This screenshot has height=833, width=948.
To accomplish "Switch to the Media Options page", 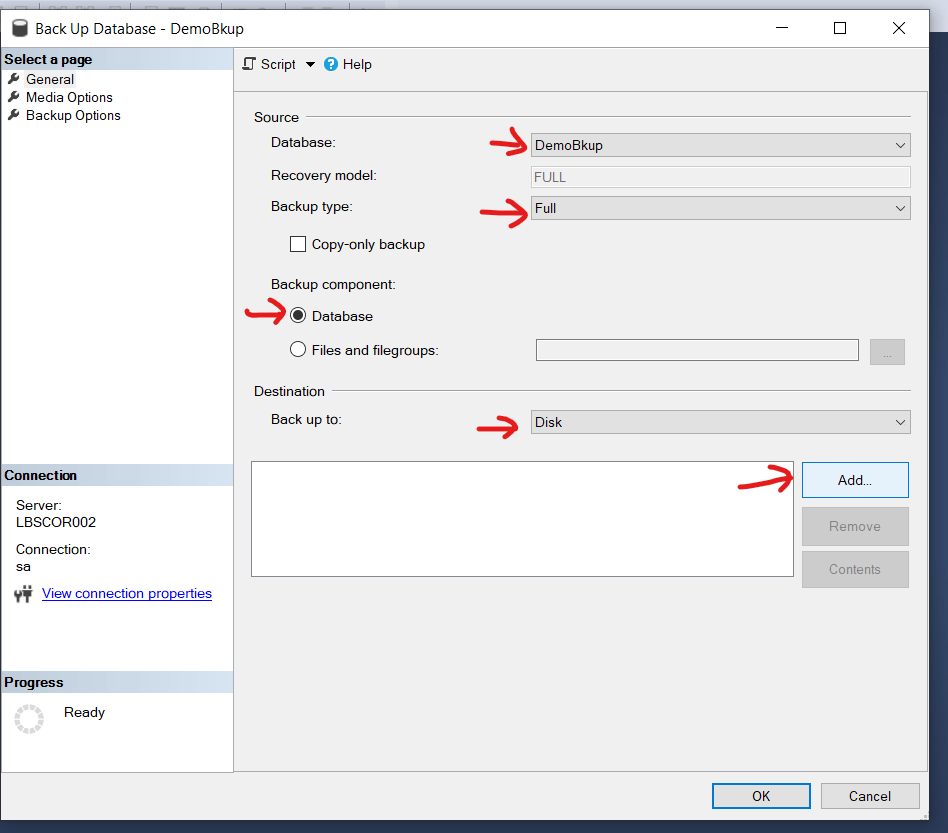I will 69,97.
